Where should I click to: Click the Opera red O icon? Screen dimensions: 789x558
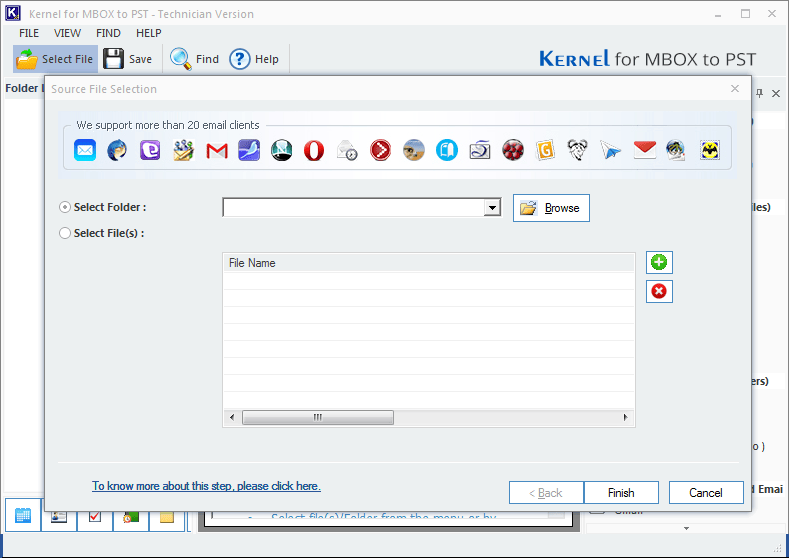(x=314, y=150)
